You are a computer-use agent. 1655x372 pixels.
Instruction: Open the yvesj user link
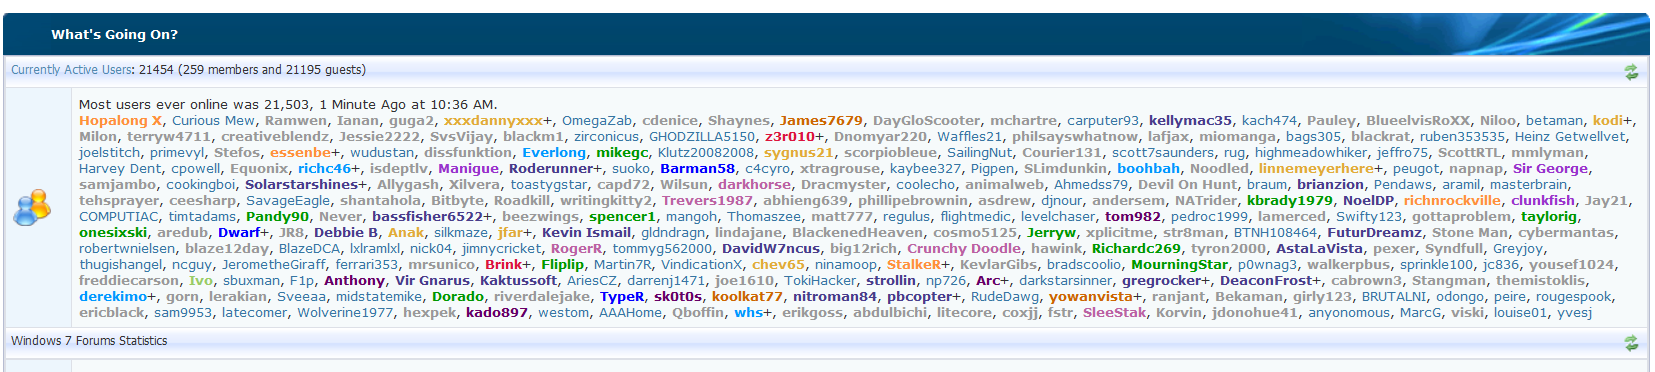pyautogui.click(x=1574, y=313)
